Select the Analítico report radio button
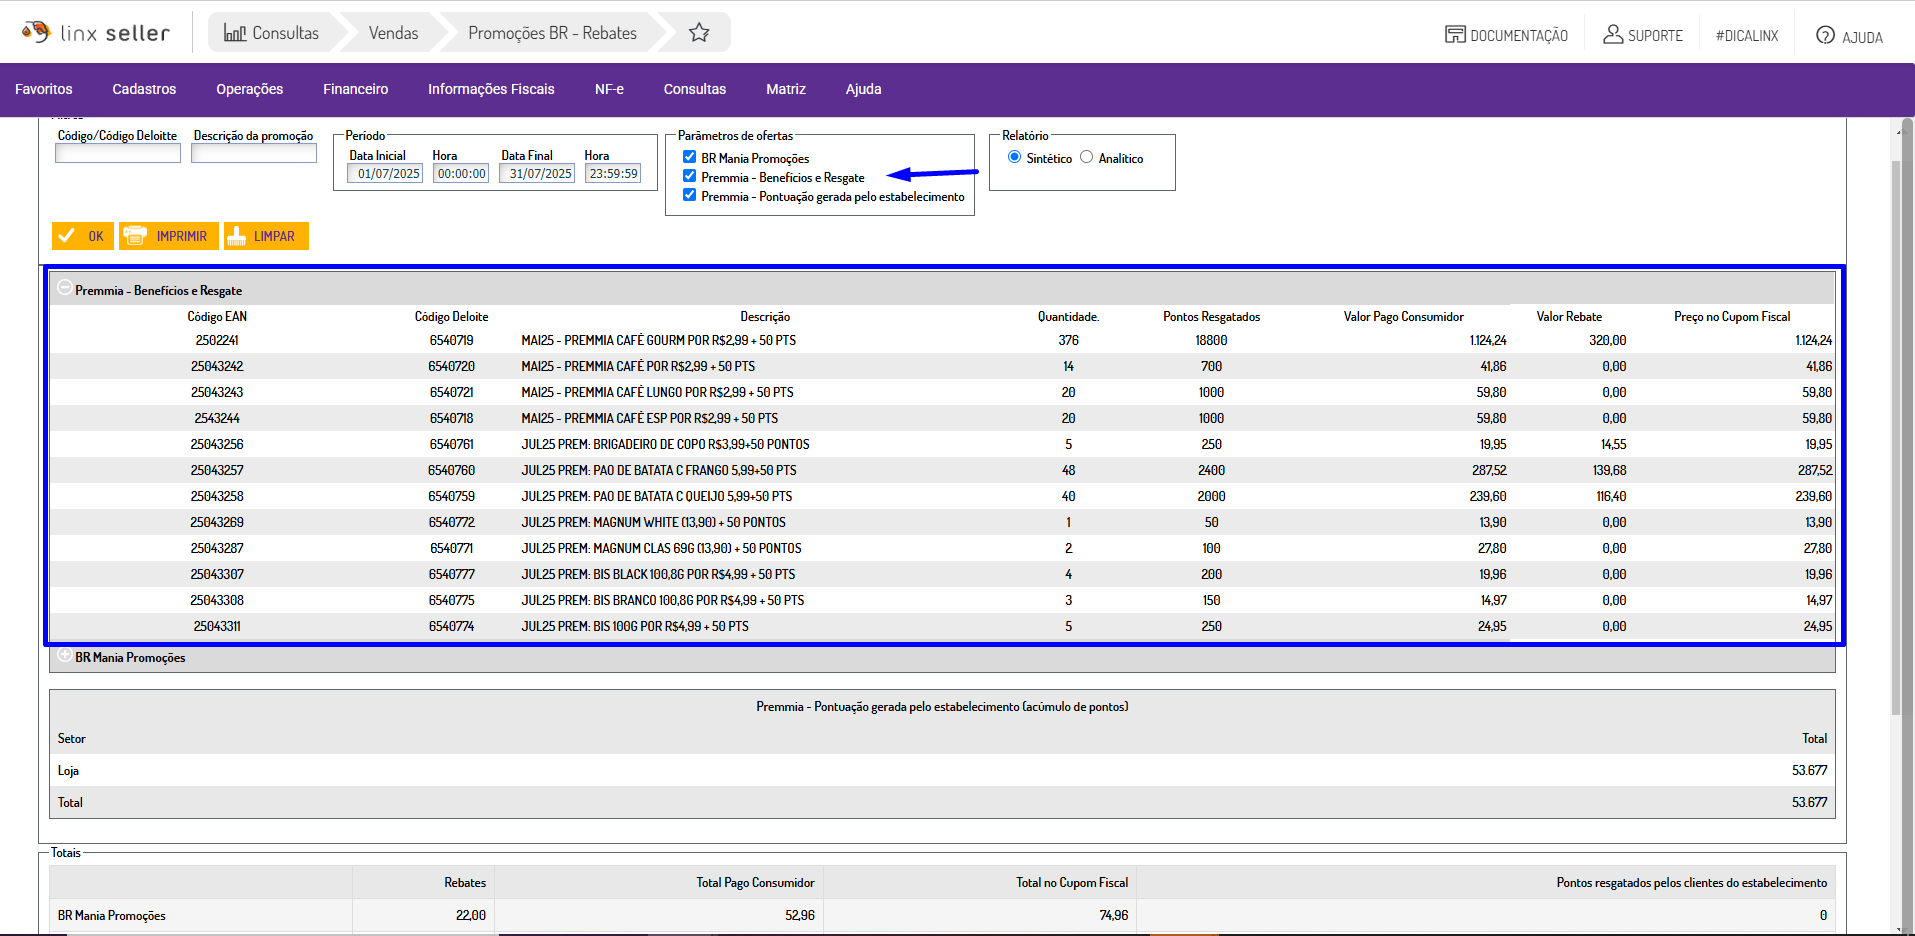 click(1086, 157)
